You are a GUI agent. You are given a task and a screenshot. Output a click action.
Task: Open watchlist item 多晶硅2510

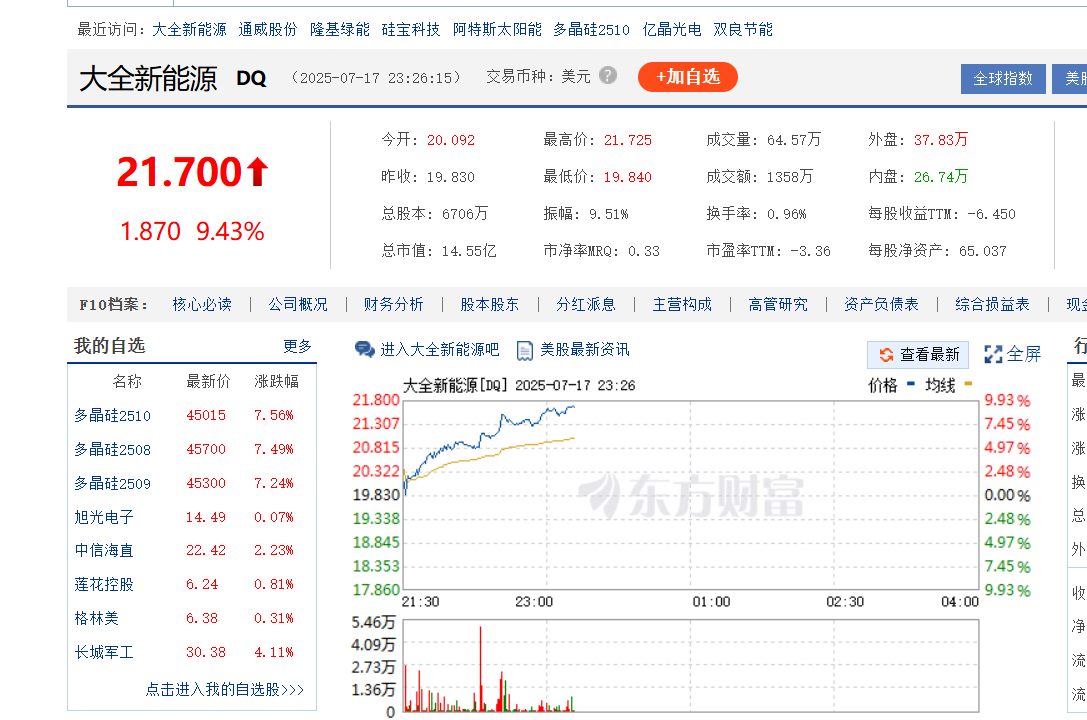point(112,416)
